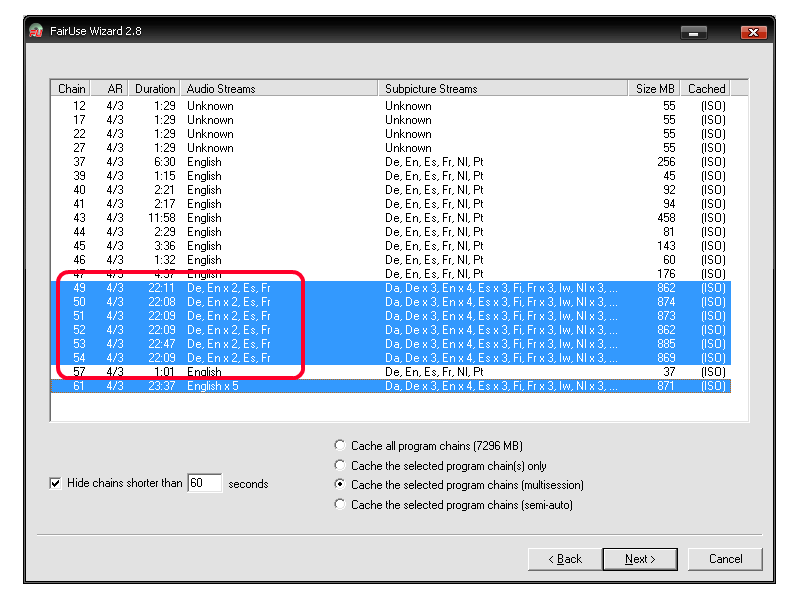This screenshot has height=600, width=800.
Task: Sort by the Chain column header
Action: click(x=71, y=89)
